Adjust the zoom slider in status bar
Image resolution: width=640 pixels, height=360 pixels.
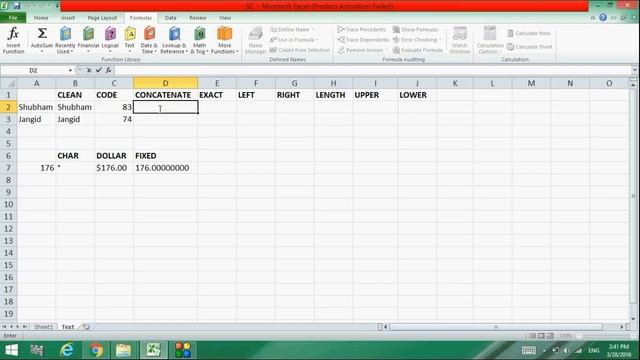(x=579, y=336)
